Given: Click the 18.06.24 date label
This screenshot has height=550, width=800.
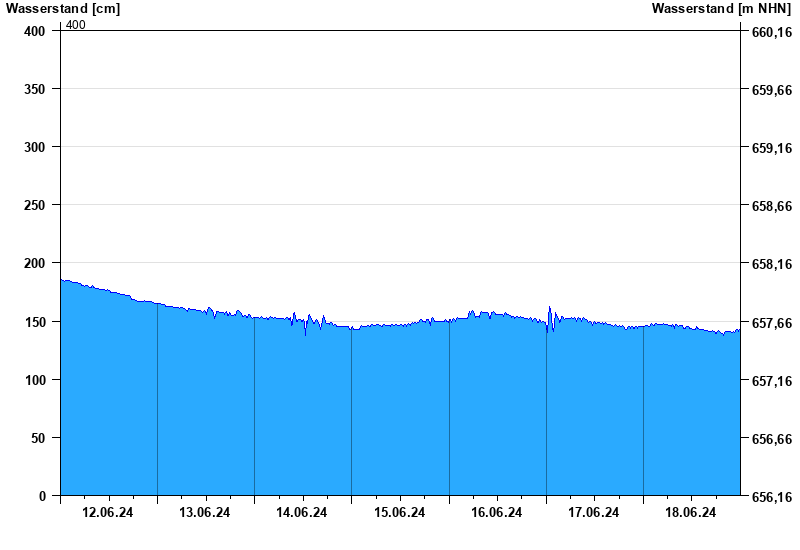Looking at the screenshot, I should [691, 513].
